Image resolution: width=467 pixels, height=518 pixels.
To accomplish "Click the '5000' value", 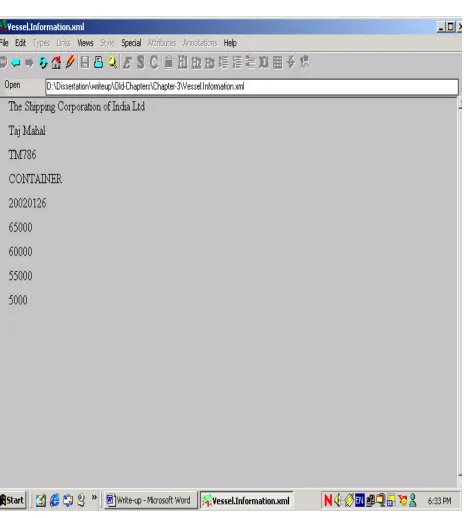I will coord(18,300).
